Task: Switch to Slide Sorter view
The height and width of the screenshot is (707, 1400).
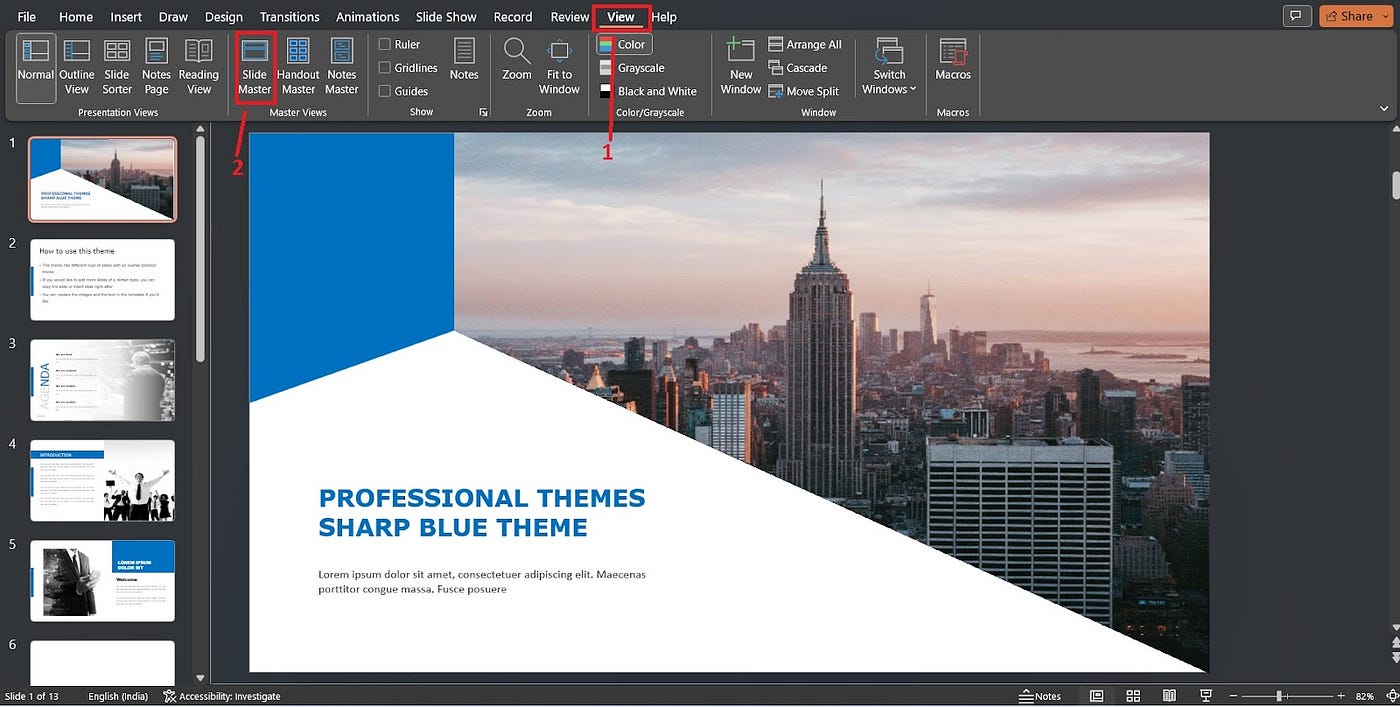Action: point(117,67)
